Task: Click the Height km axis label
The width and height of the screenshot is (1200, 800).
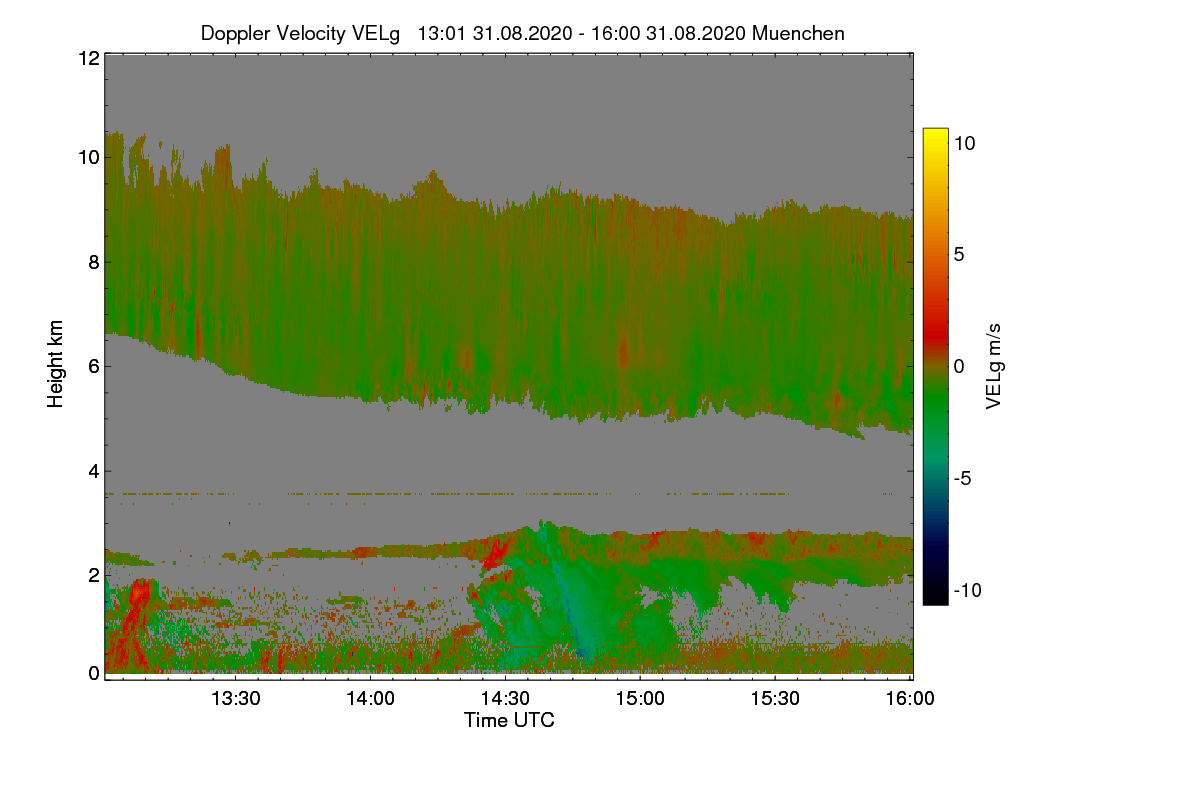Action: point(55,364)
